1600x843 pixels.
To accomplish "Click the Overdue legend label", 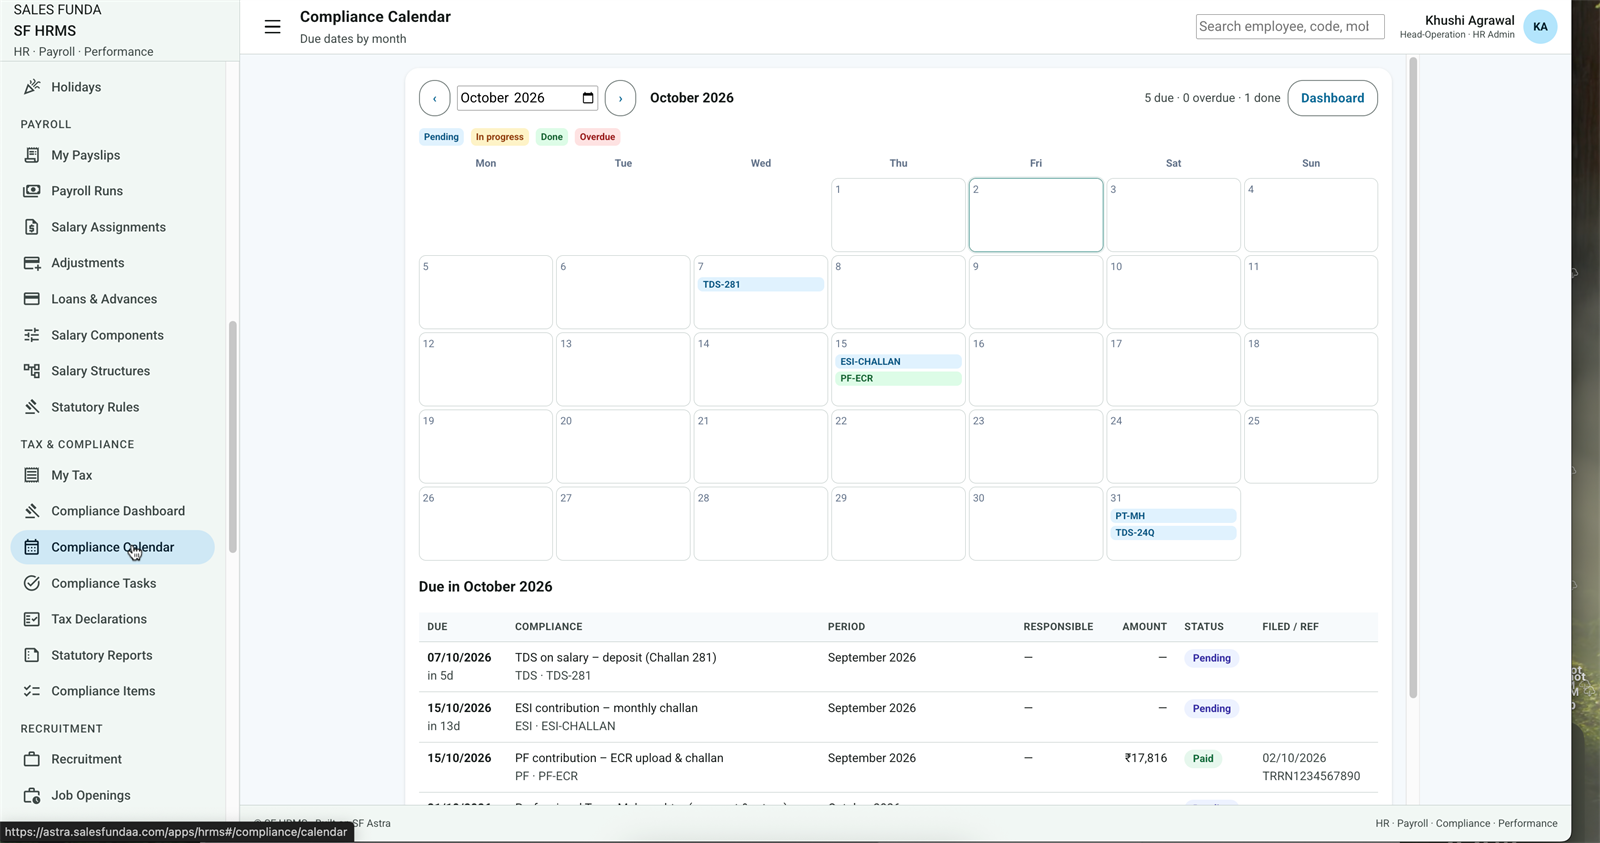I will [x=597, y=137].
